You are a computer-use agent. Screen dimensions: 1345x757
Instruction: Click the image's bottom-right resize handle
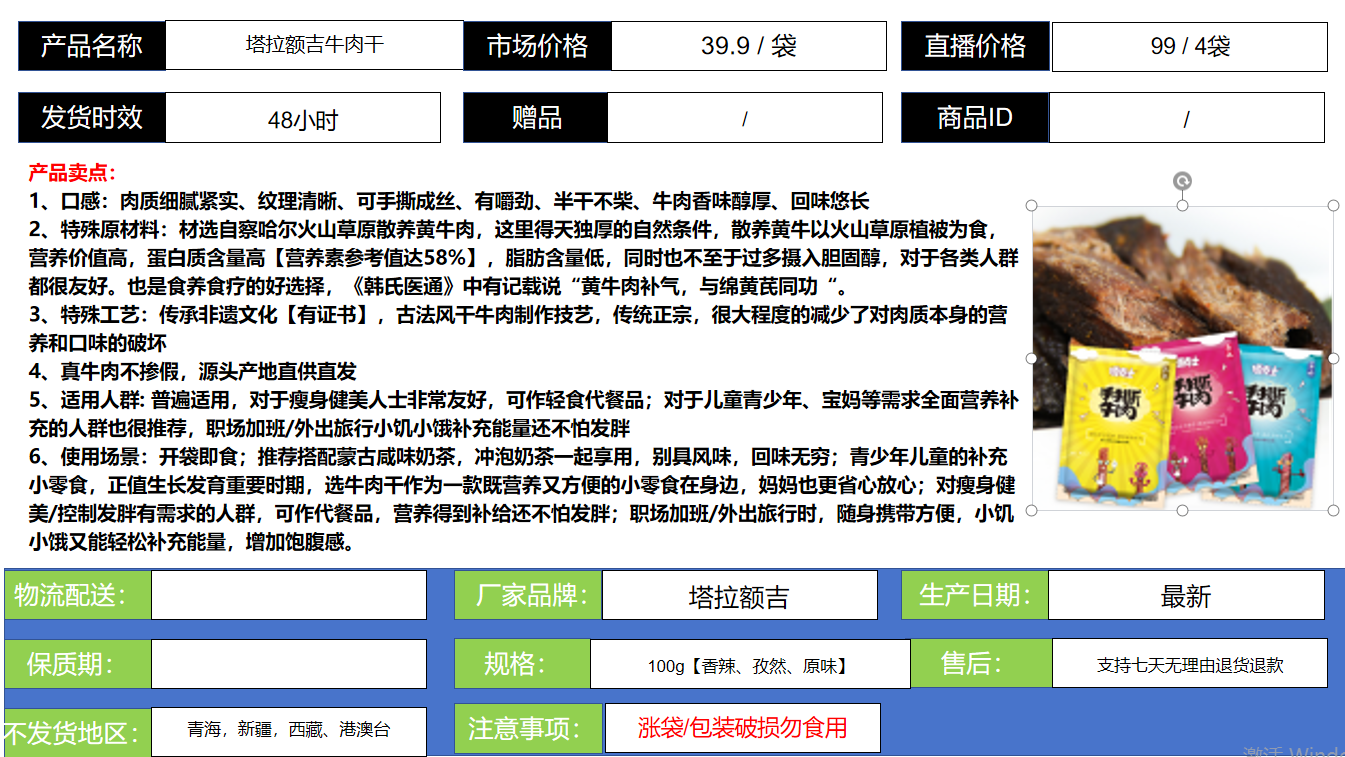click(x=1333, y=510)
